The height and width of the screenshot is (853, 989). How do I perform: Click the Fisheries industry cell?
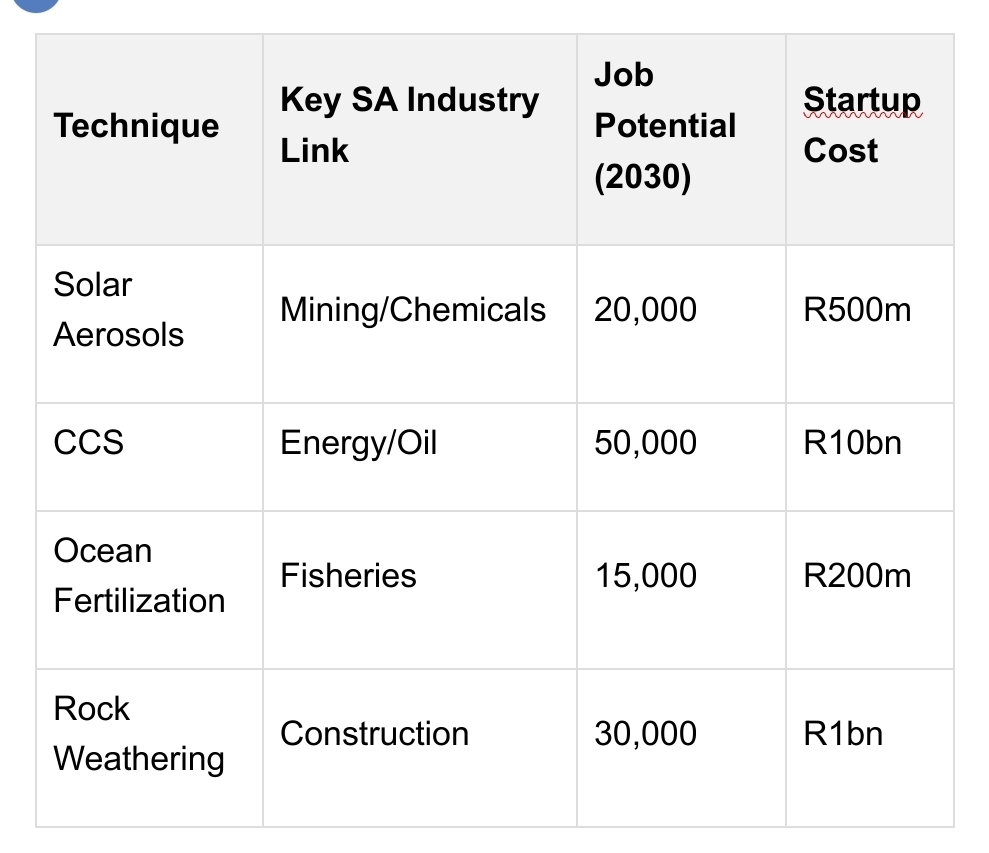point(348,576)
